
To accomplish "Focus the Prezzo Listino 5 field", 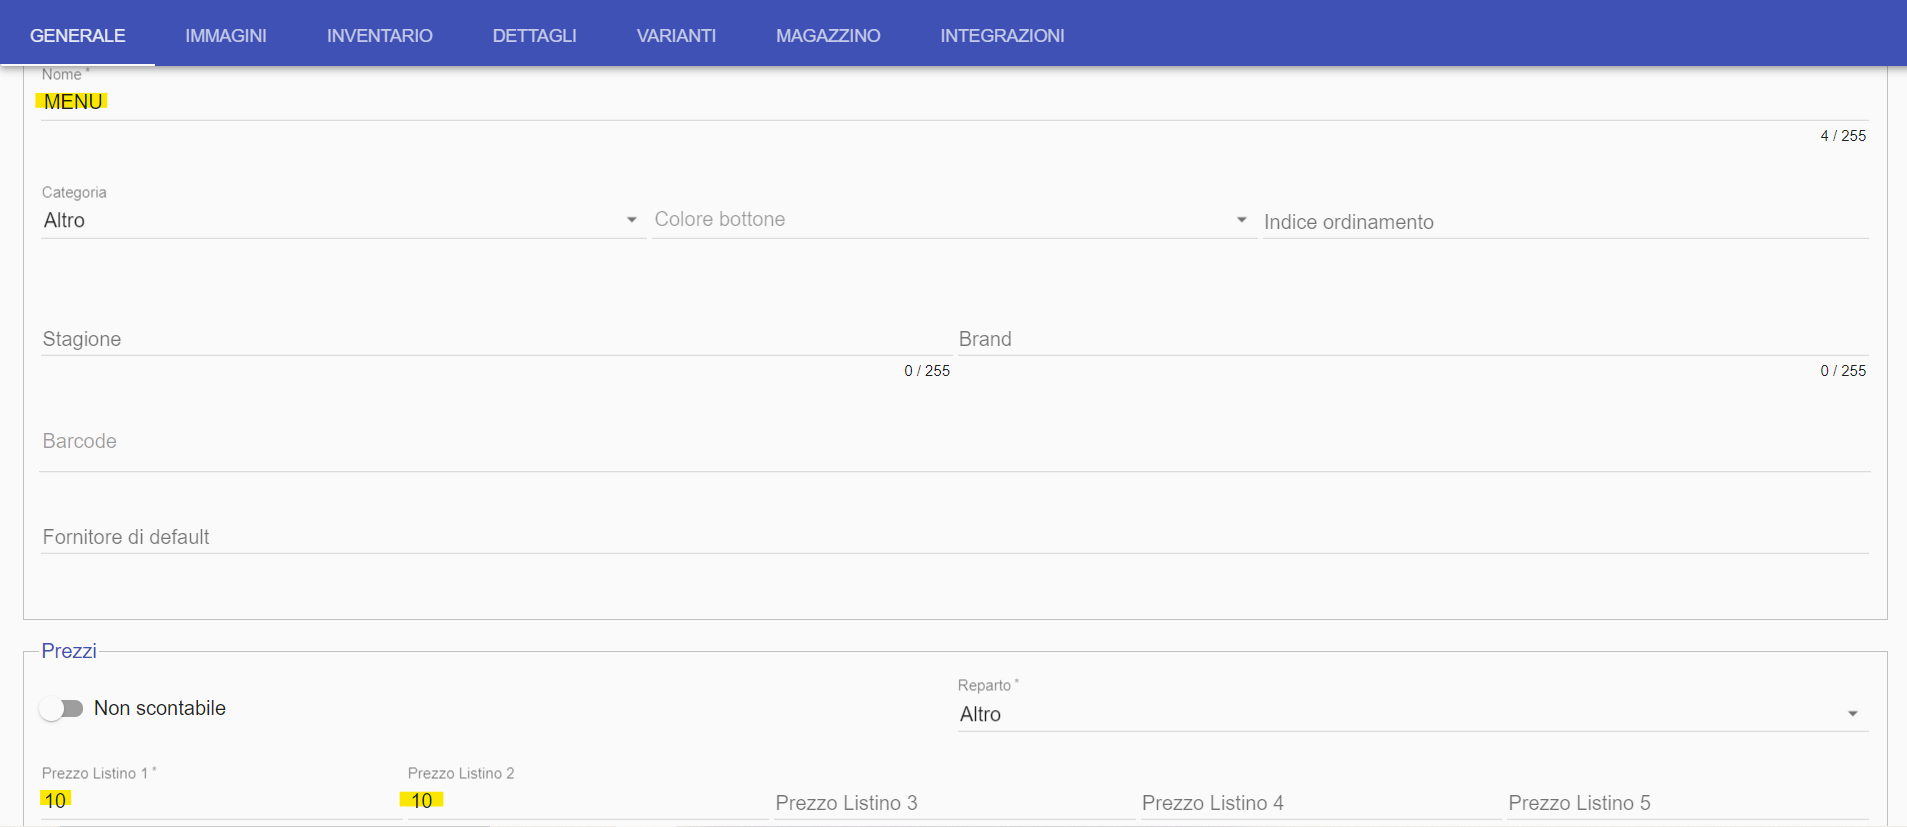I will pos(1687,803).
